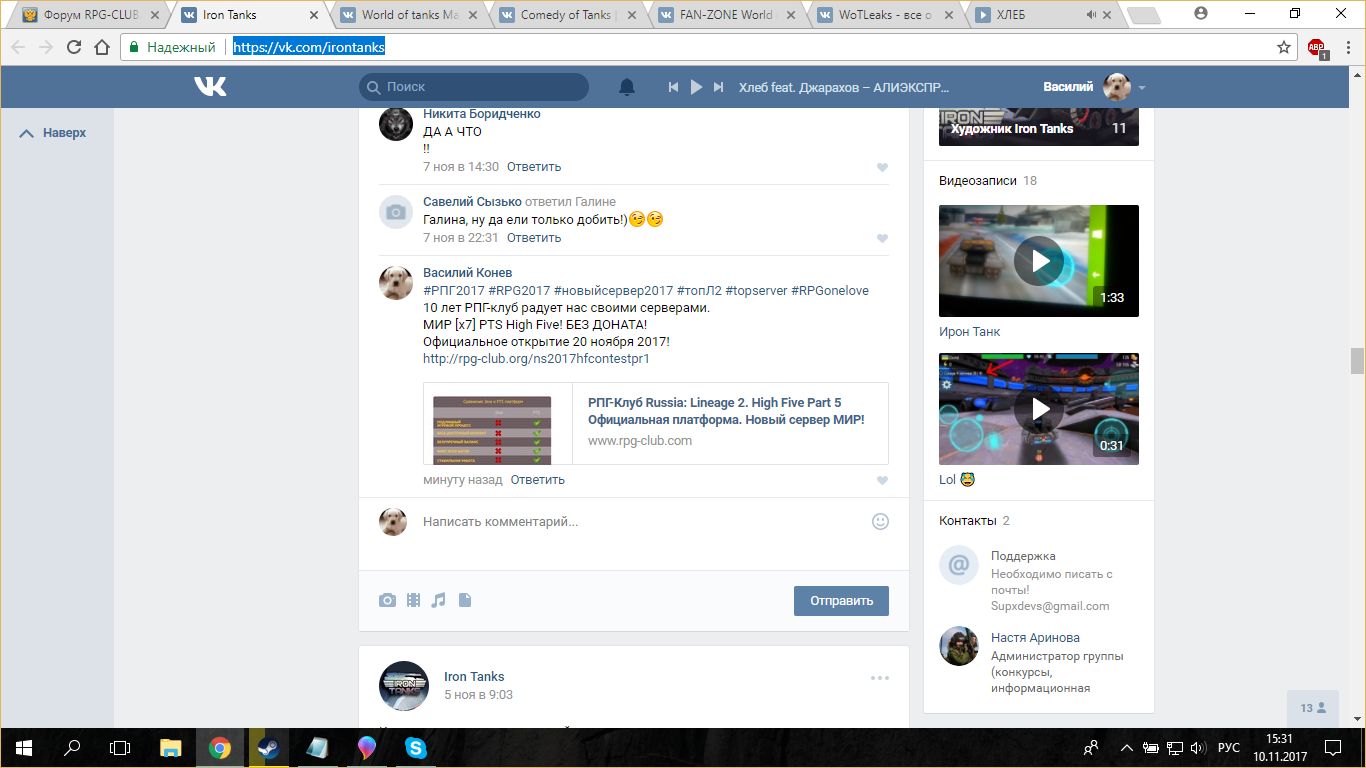Open Skype from the taskbar
This screenshot has width=1366, height=768.
pos(415,748)
